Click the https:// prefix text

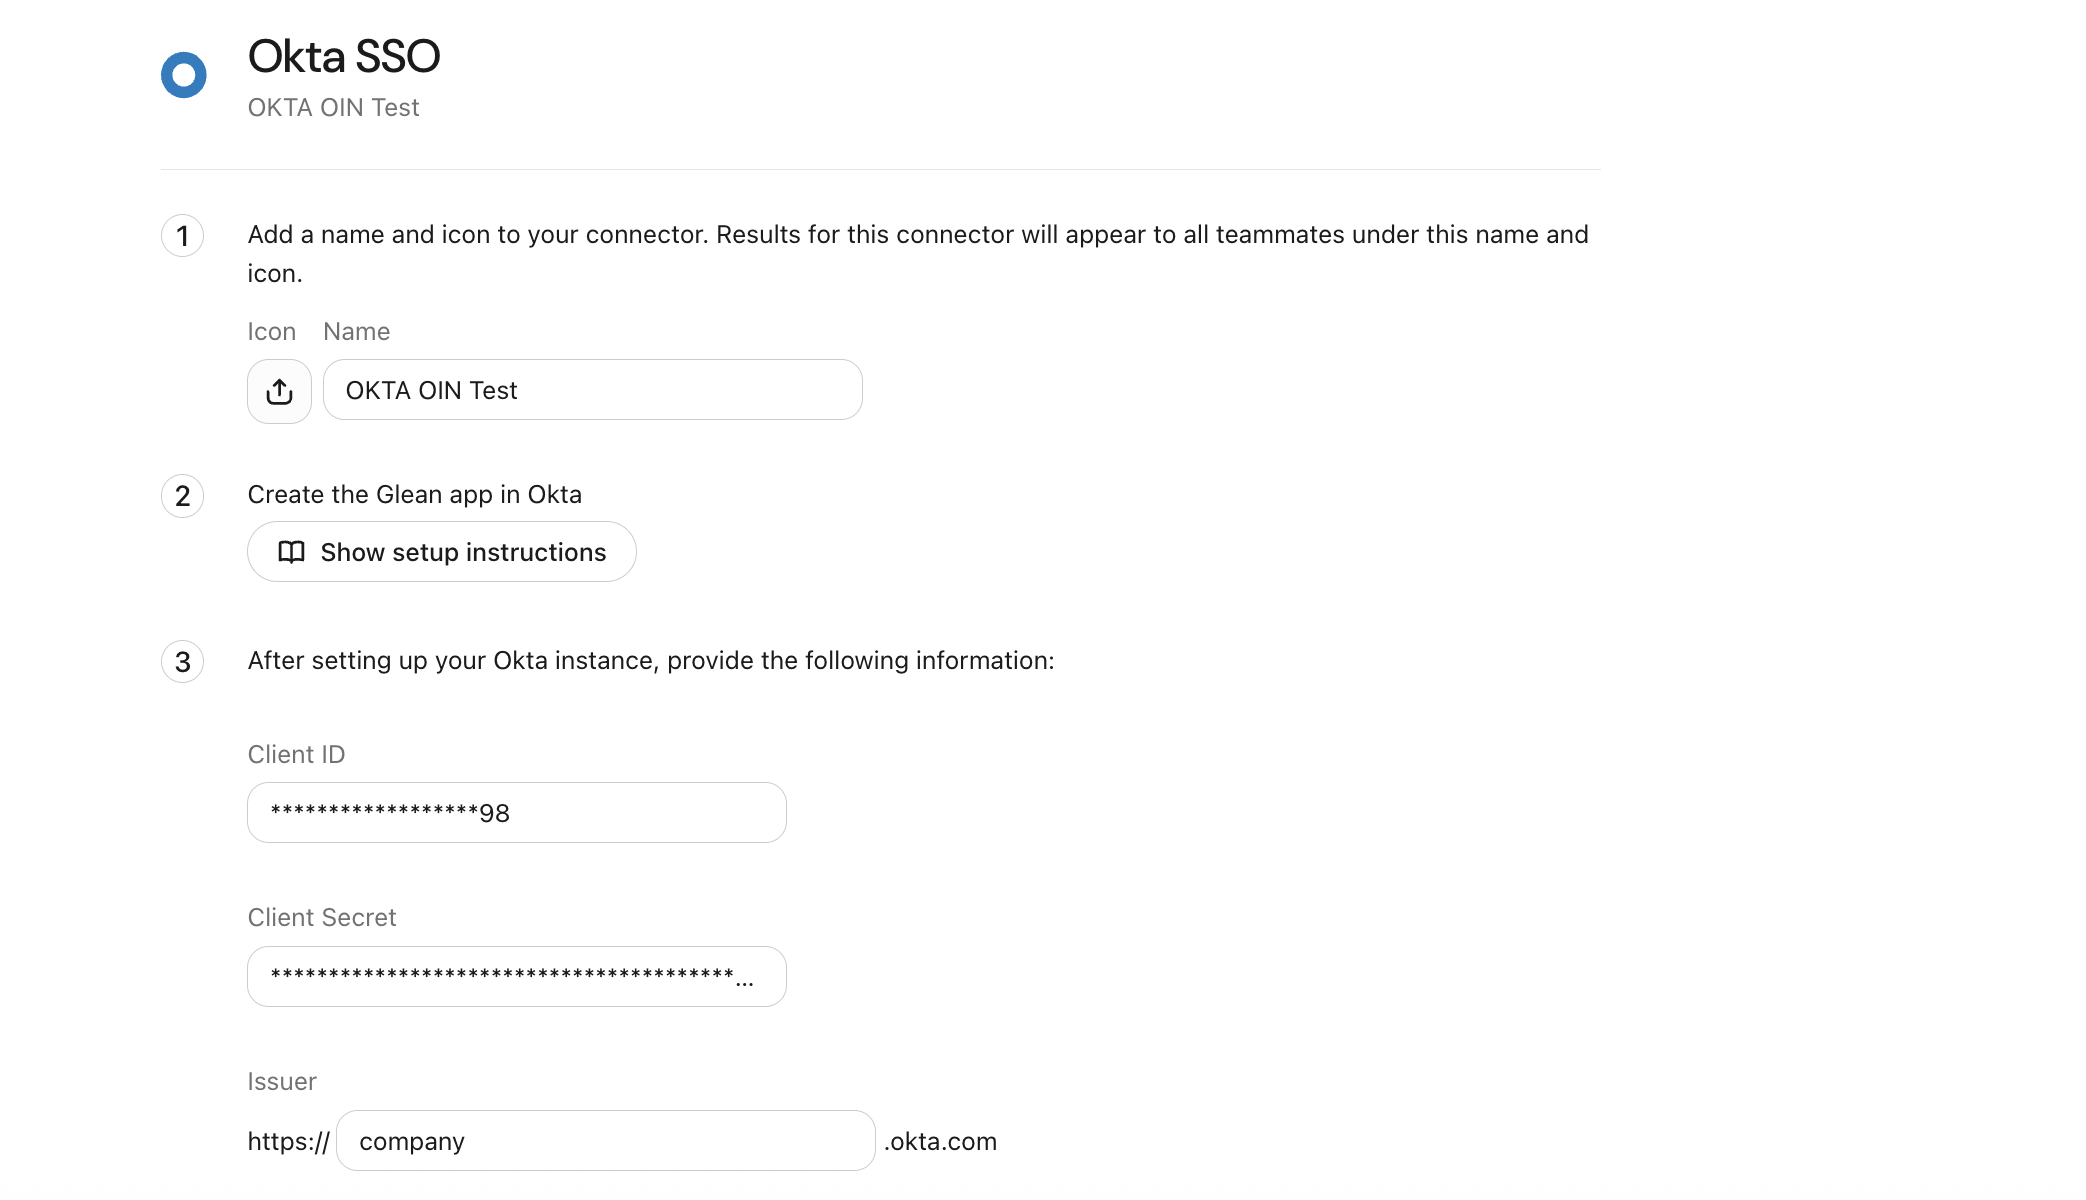click(x=288, y=1142)
